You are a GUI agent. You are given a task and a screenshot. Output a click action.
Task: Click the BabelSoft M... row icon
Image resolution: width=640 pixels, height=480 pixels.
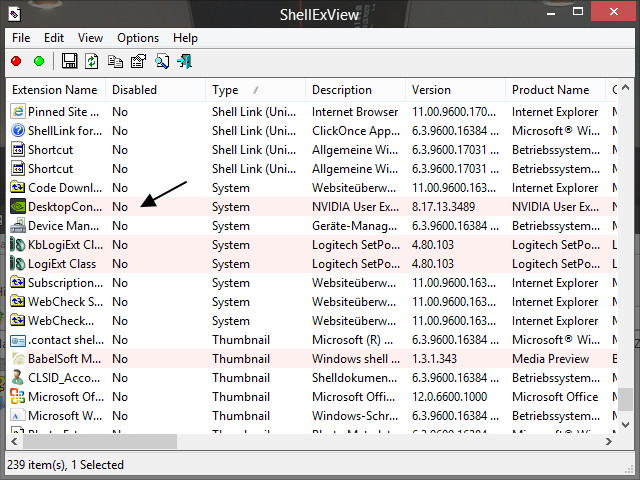tap(18, 359)
